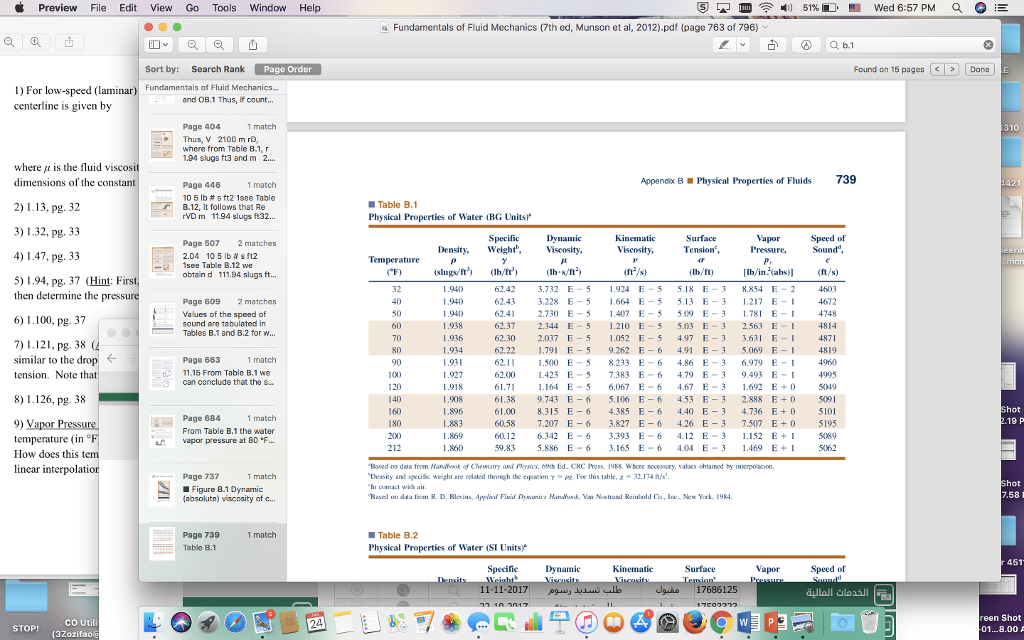Open the Tools menu in menu bar
This screenshot has width=1024, height=640.
coord(224,8)
